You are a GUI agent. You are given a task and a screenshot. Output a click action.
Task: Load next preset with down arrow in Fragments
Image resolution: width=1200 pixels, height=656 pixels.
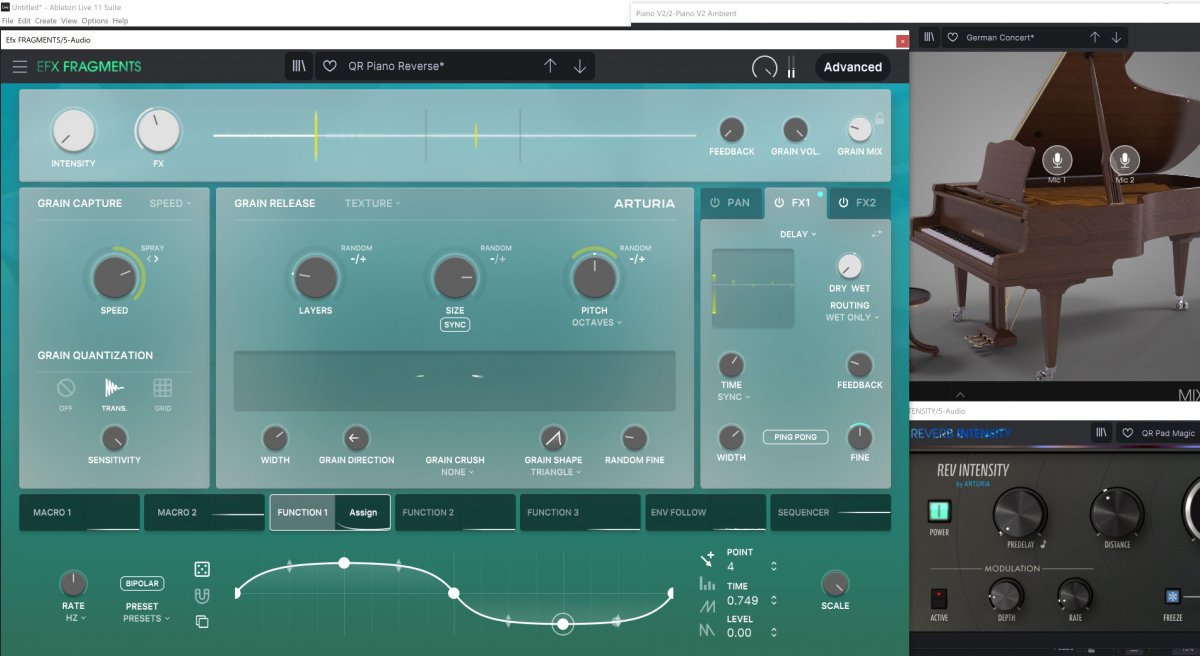pyautogui.click(x=580, y=67)
